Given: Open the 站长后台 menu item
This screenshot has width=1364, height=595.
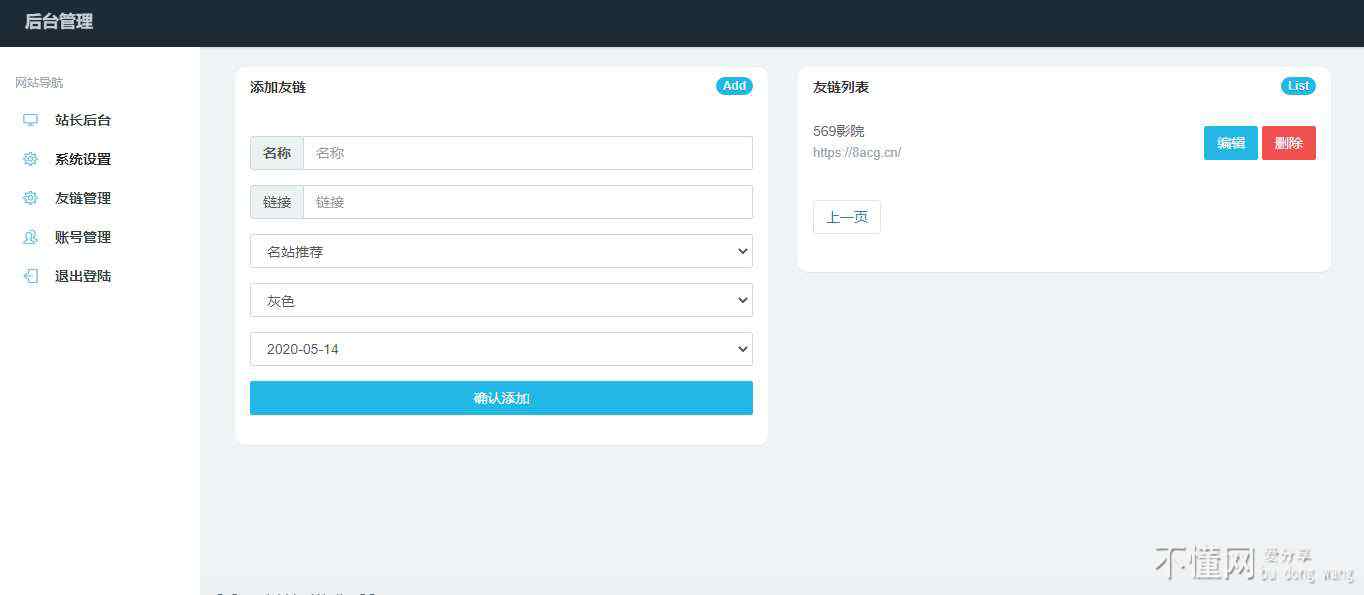Looking at the screenshot, I should pos(83,120).
